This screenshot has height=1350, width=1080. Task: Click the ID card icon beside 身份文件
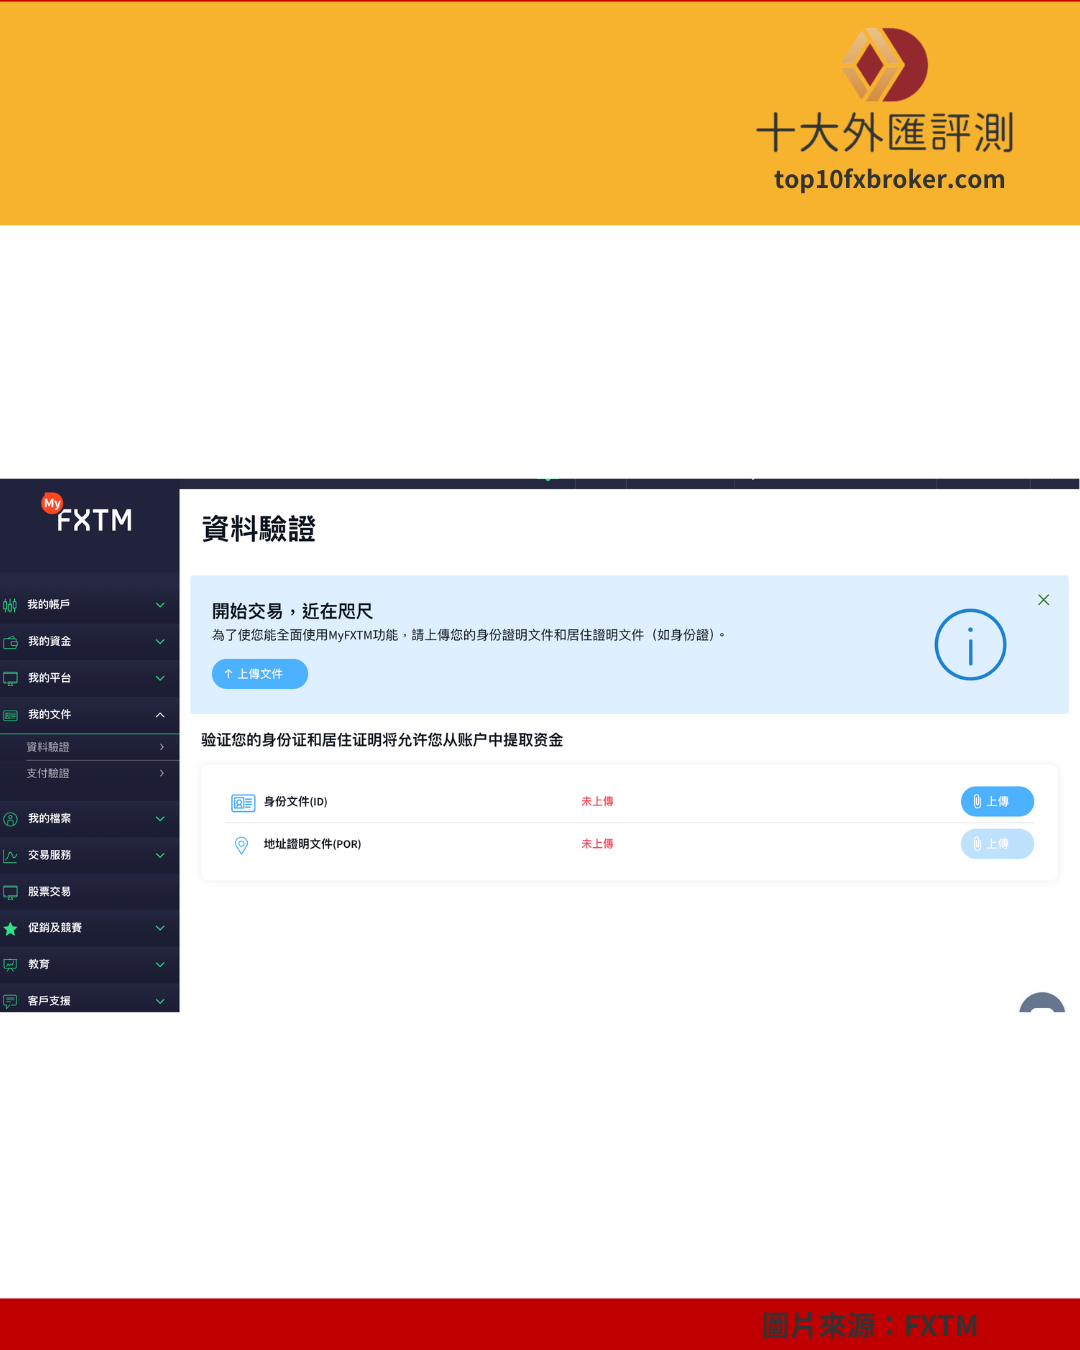click(243, 802)
